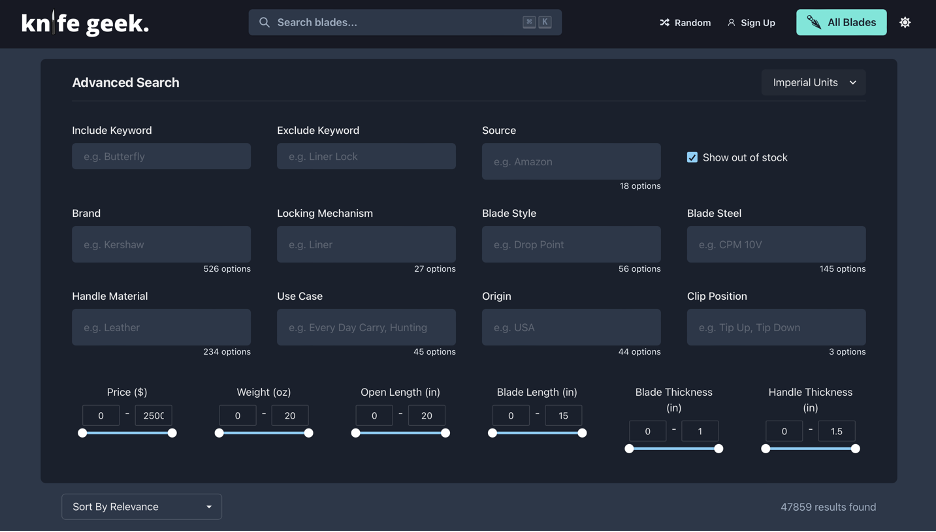
Task: Click the Weight maximum slider handle
Action: tap(309, 433)
